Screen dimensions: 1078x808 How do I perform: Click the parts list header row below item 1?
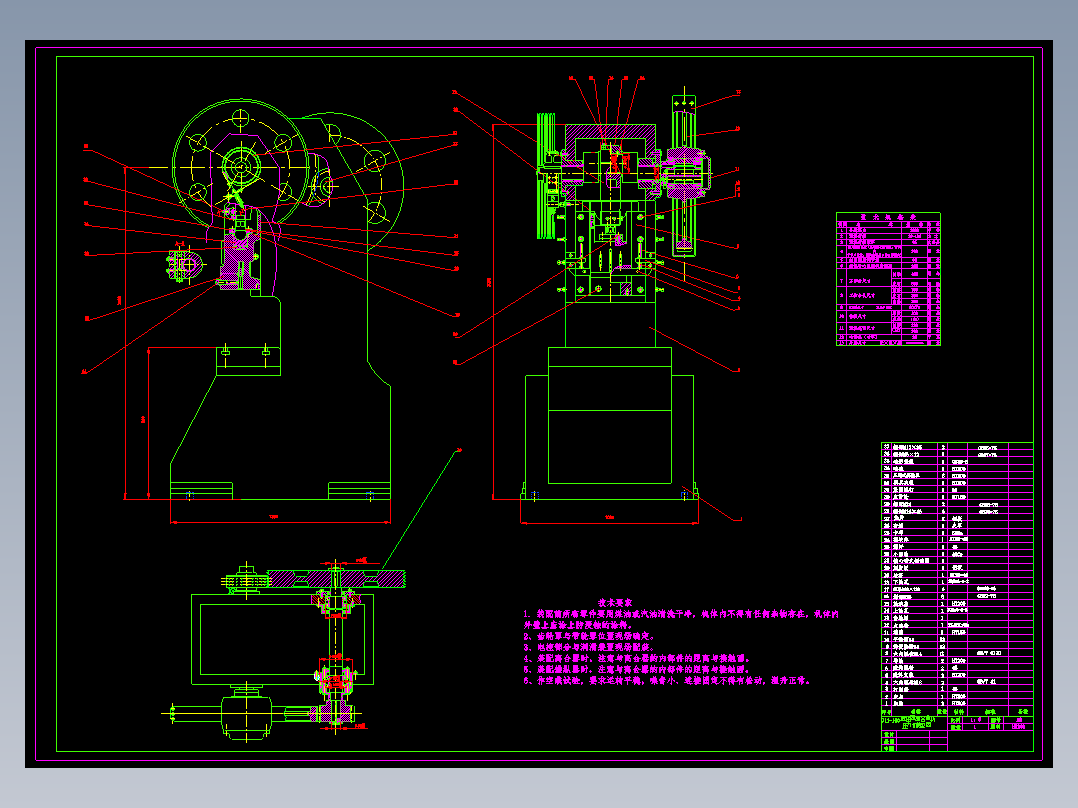tap(957, 712)
